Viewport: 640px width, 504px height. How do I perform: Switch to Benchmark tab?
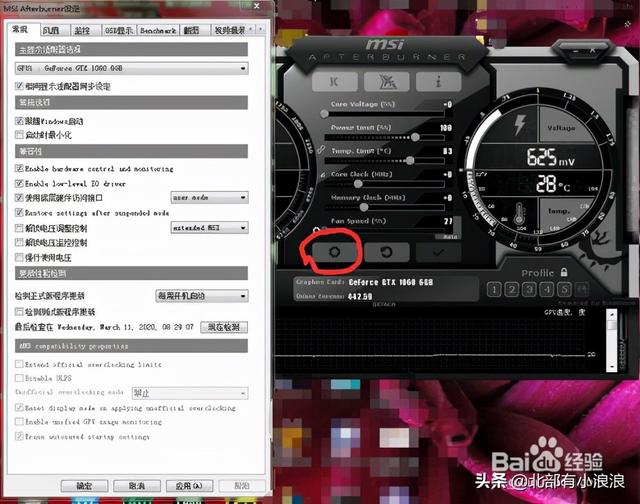pyautogui.click(x=158, y=30)
